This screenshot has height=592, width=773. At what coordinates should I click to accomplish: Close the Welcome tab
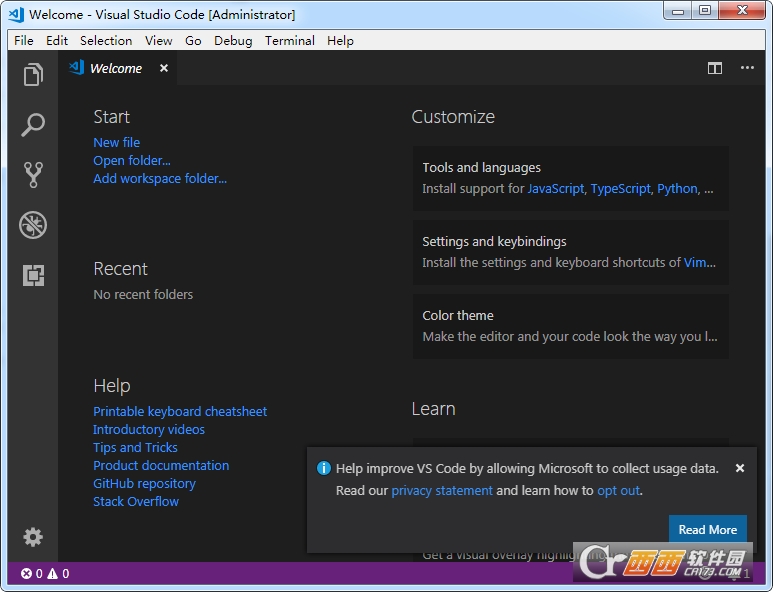[x=164, y=68]
